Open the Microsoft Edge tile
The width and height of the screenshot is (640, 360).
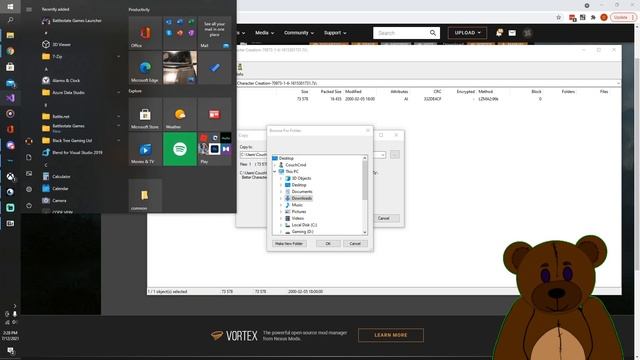pyautogui.click(x=145, y=68)
